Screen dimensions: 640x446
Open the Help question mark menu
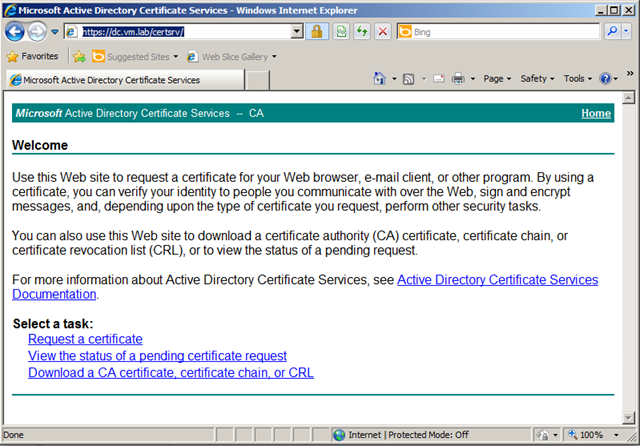[x=608, y=78]
